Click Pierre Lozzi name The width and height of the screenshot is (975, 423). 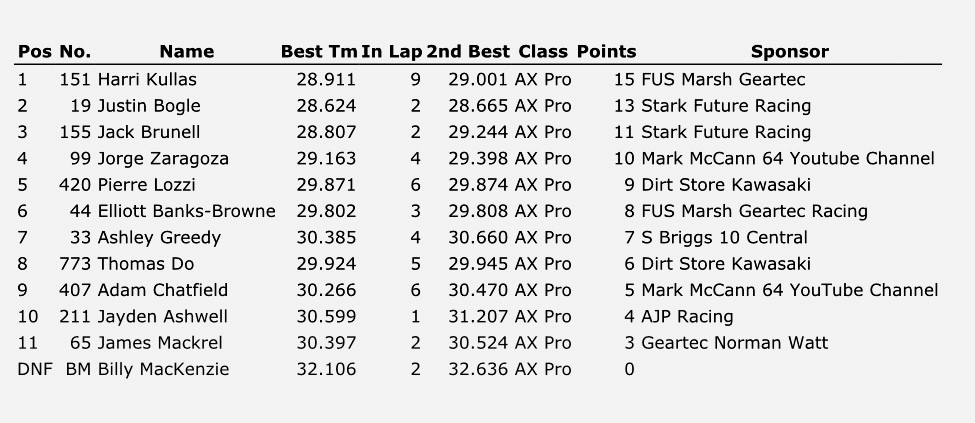tap(146, 185)
